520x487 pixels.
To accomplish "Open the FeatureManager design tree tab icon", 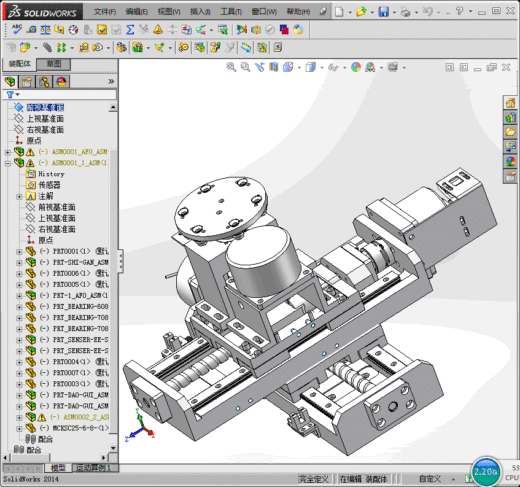I will [10, 82].
